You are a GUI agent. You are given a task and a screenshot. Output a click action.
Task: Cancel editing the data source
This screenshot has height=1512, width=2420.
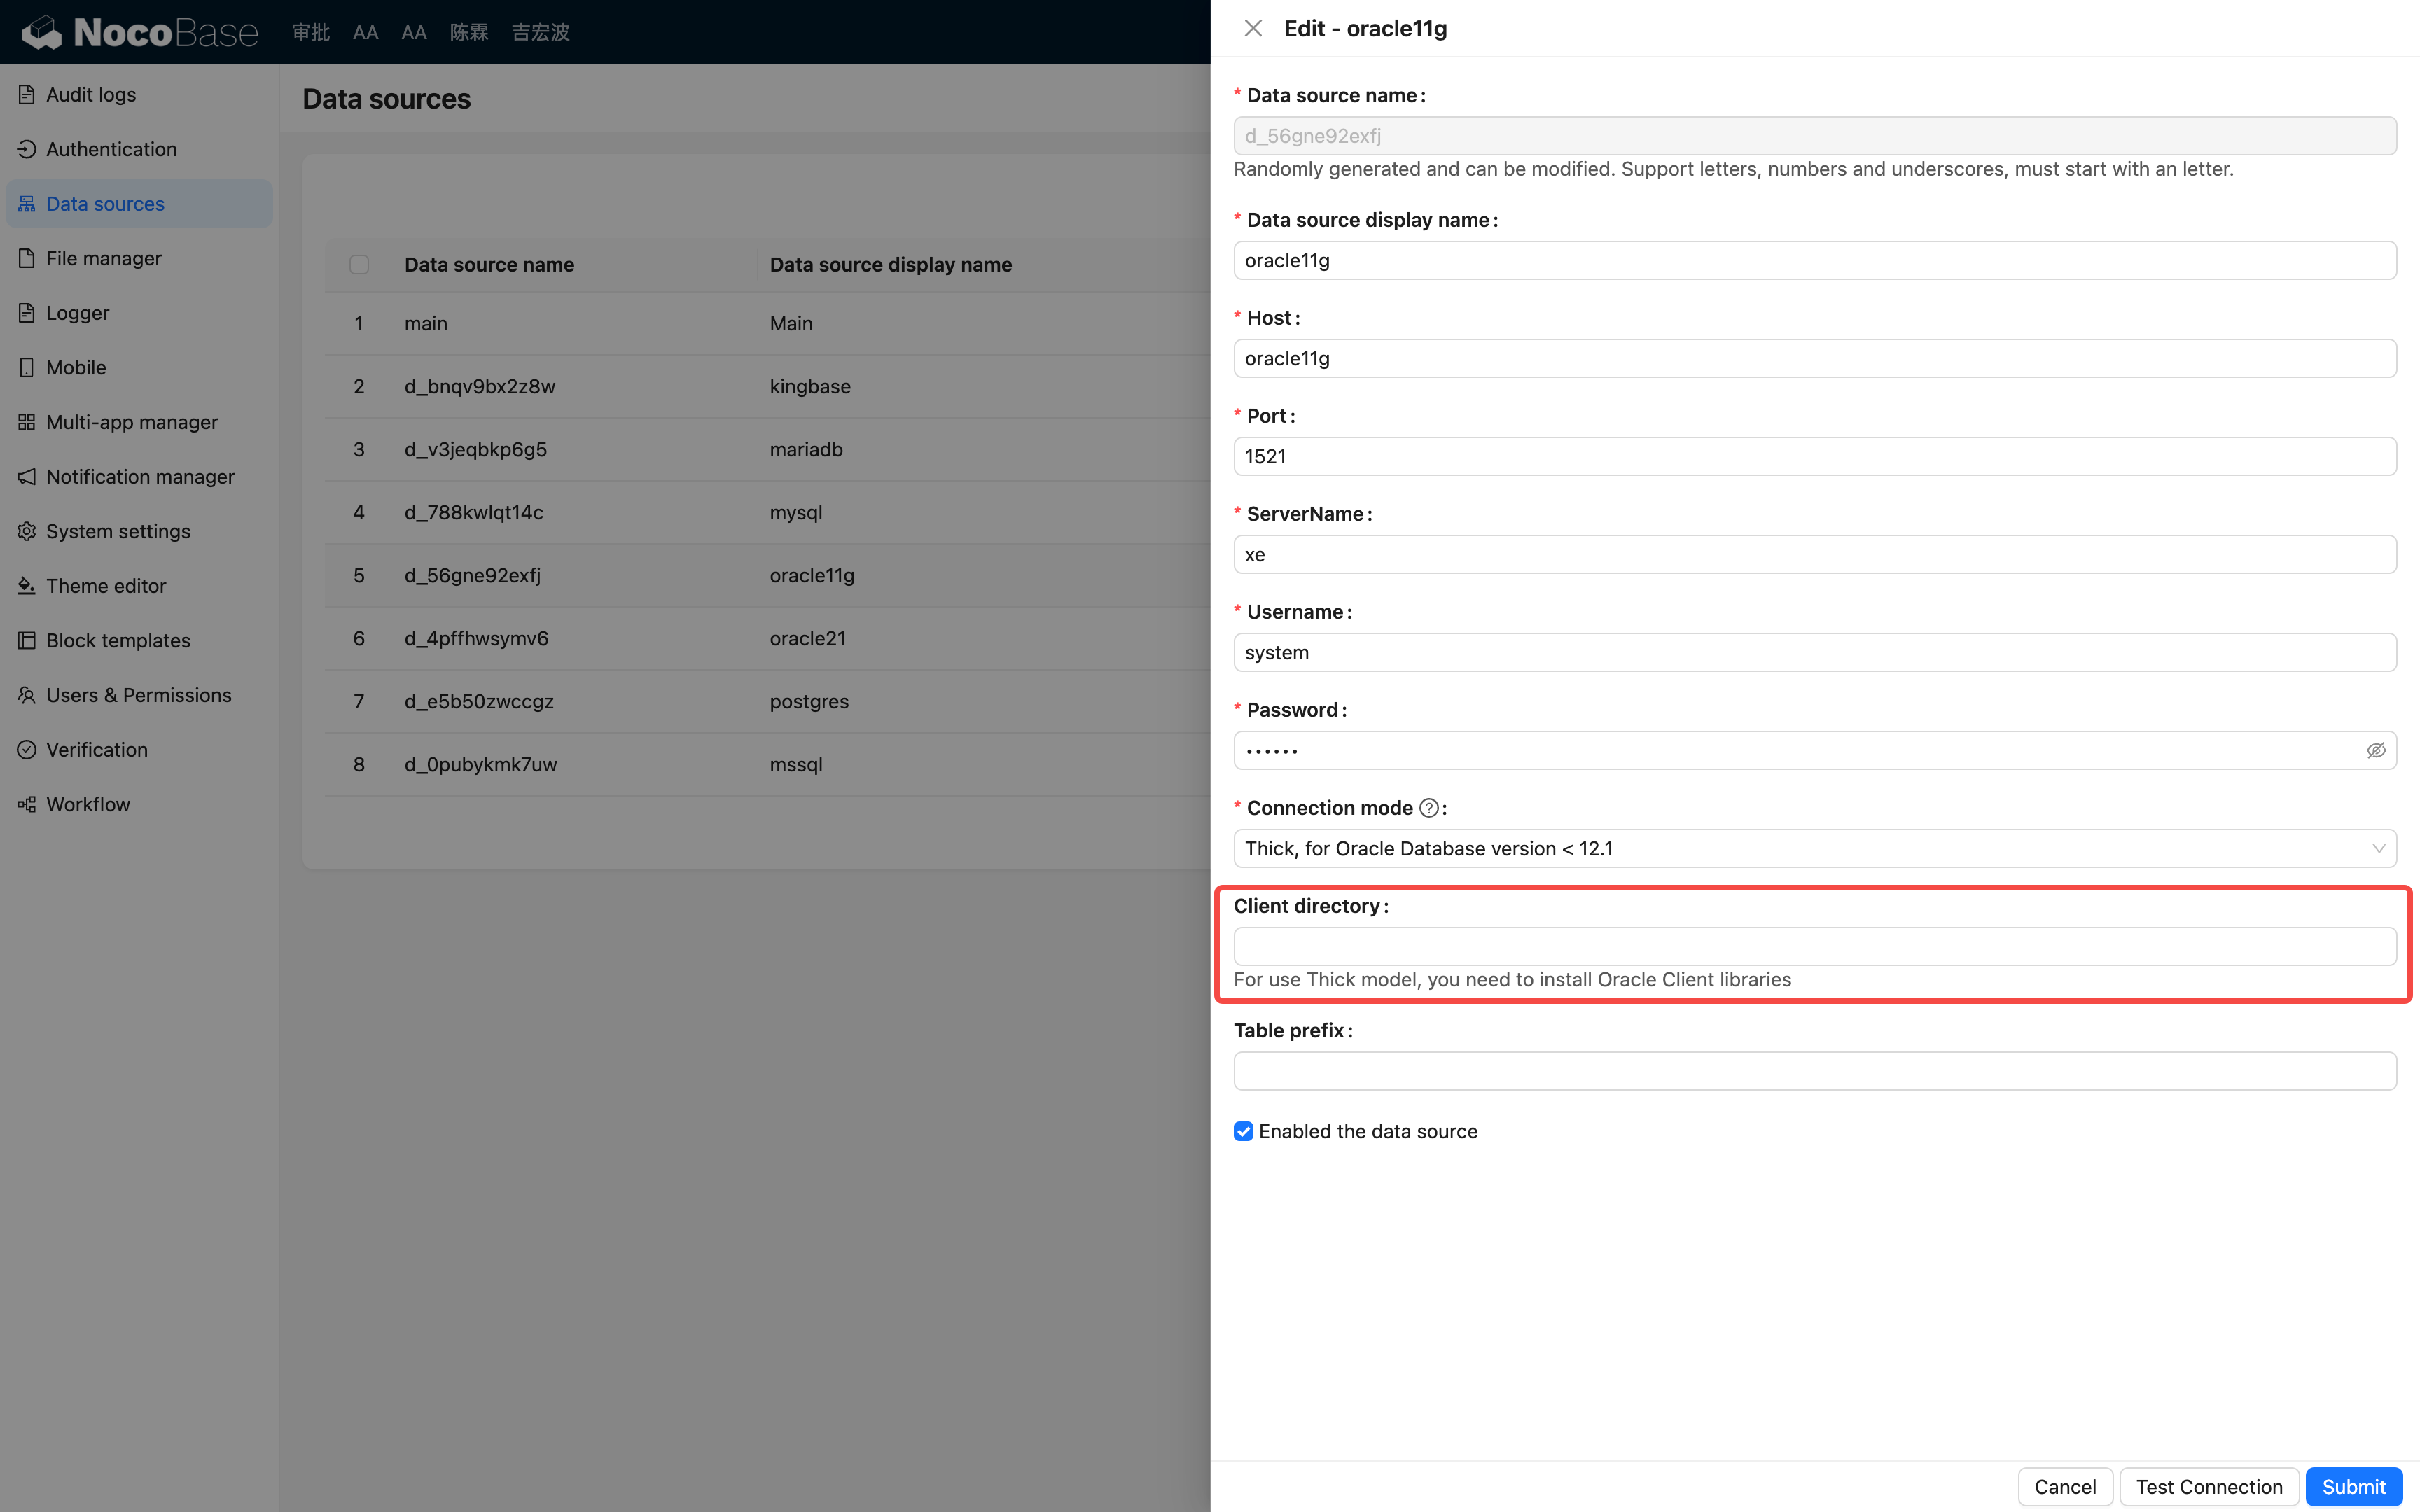pyautogui.click(x=2065, y=1487)
